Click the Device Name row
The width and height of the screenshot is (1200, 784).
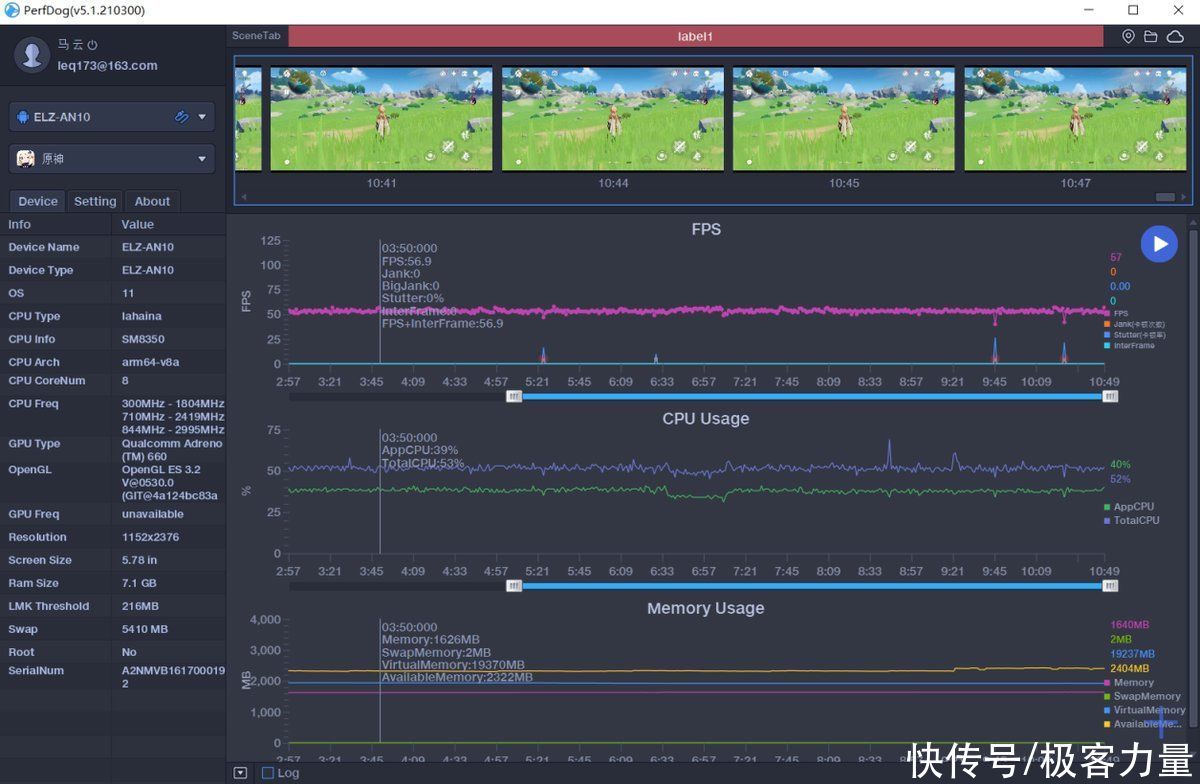pyautogui.click(x=113, y=247)
